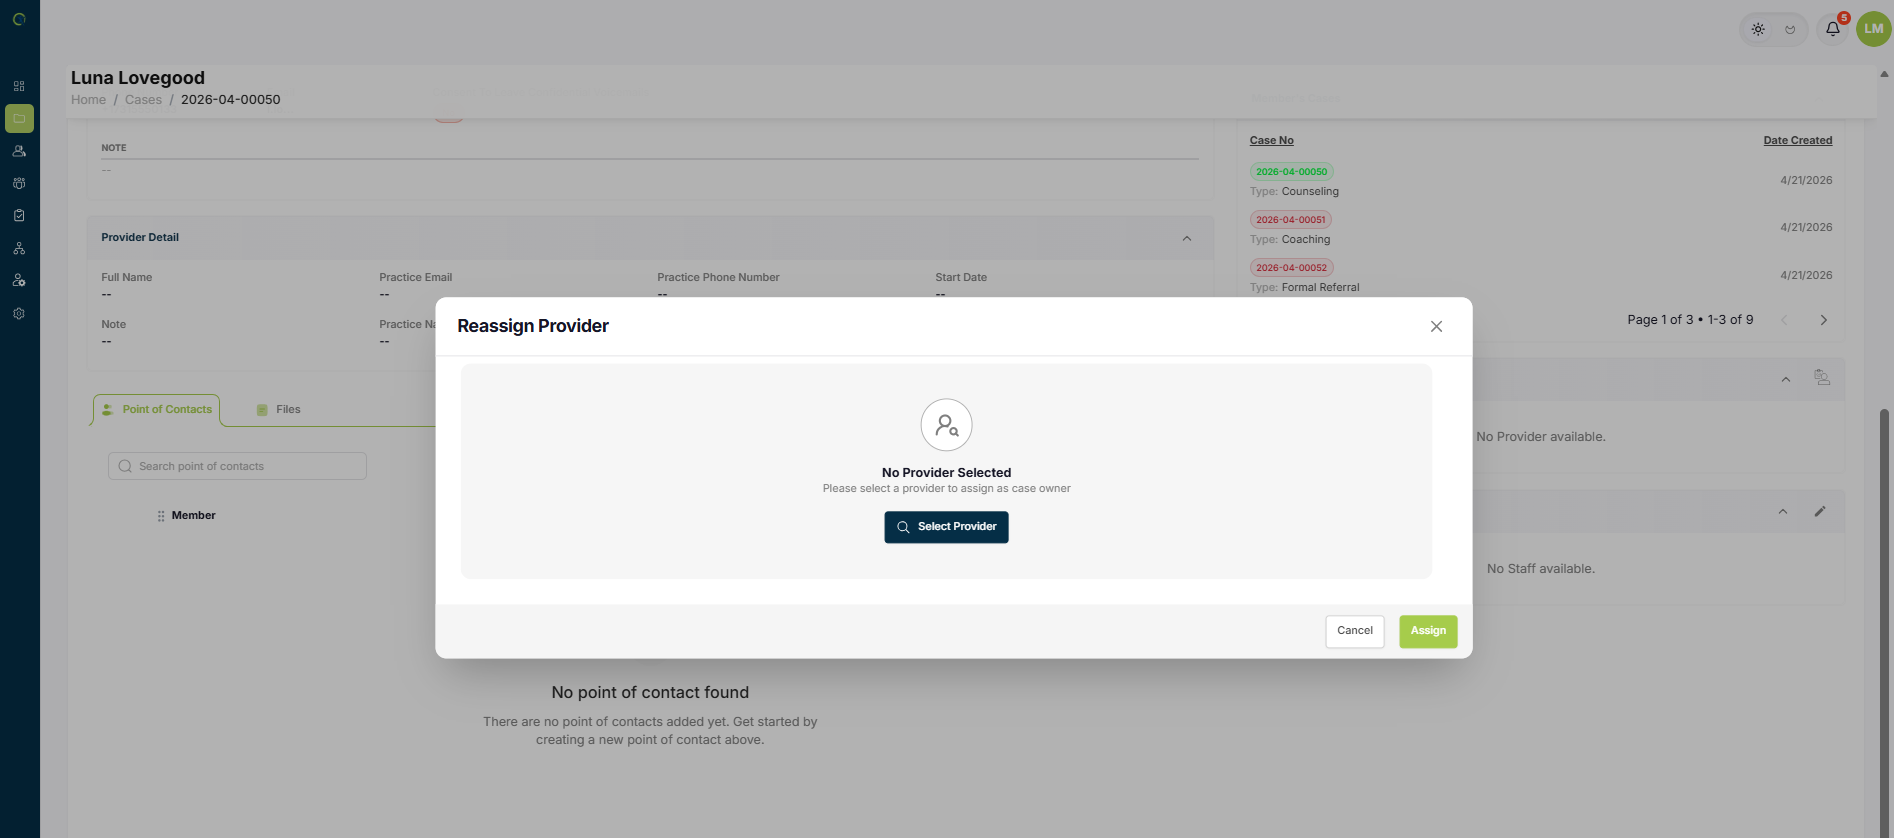This screenshot has width=1894, height=838.
Task: Open case 2026-04-00051 badge
Action: 1290,220
